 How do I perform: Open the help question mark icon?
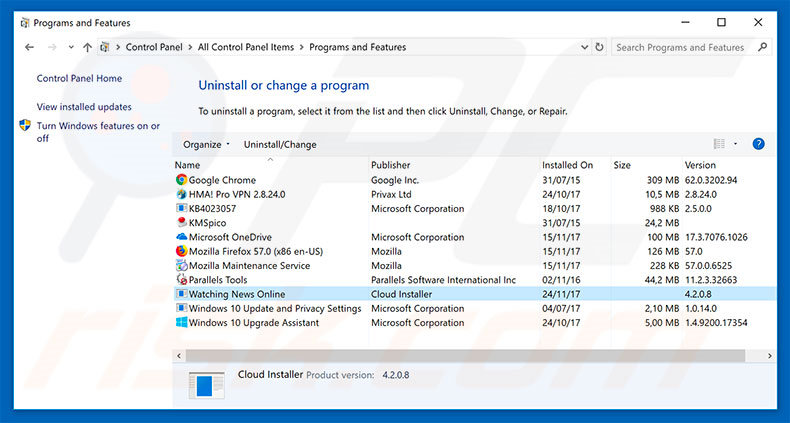[x=758, y=144]
